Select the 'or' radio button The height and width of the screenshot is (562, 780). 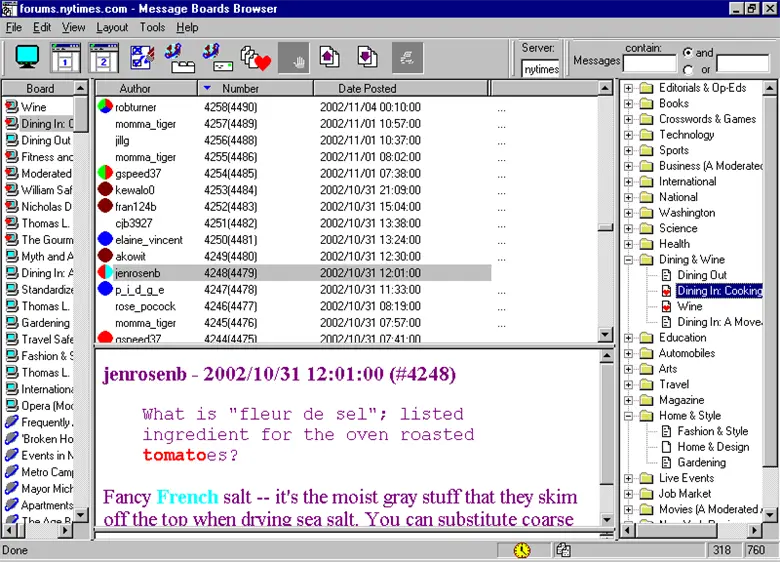coord(688,70)
